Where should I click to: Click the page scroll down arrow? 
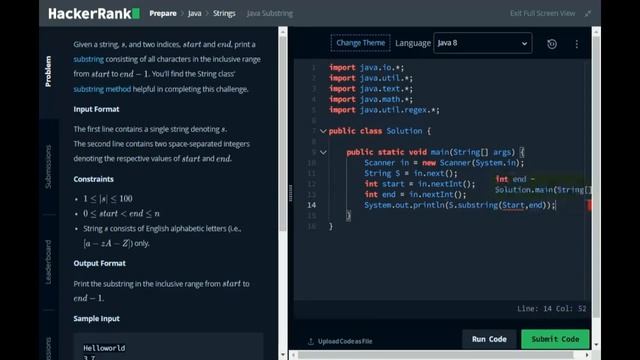click(x=596, y=345)
